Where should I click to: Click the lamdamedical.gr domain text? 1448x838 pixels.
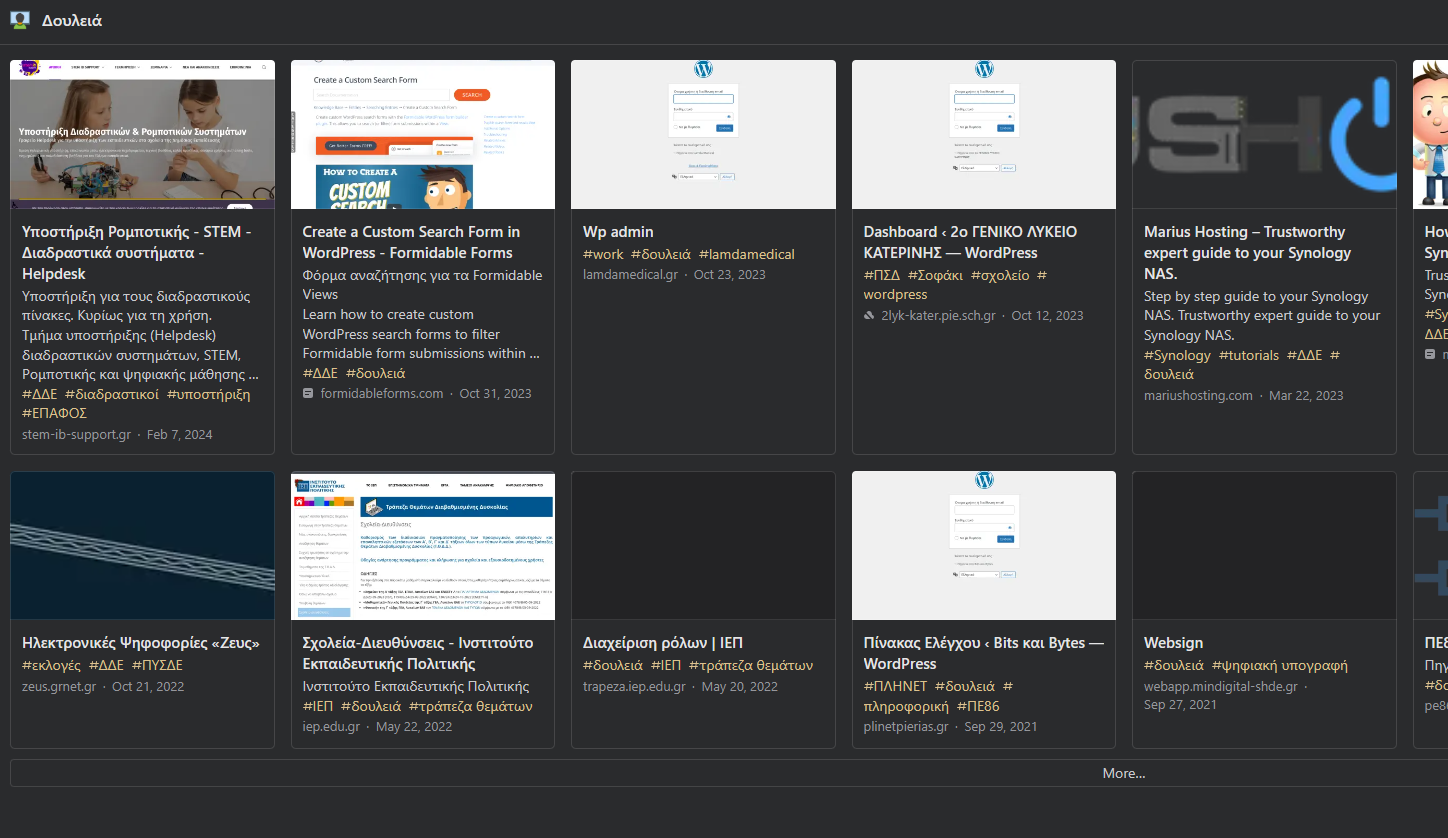630,274
